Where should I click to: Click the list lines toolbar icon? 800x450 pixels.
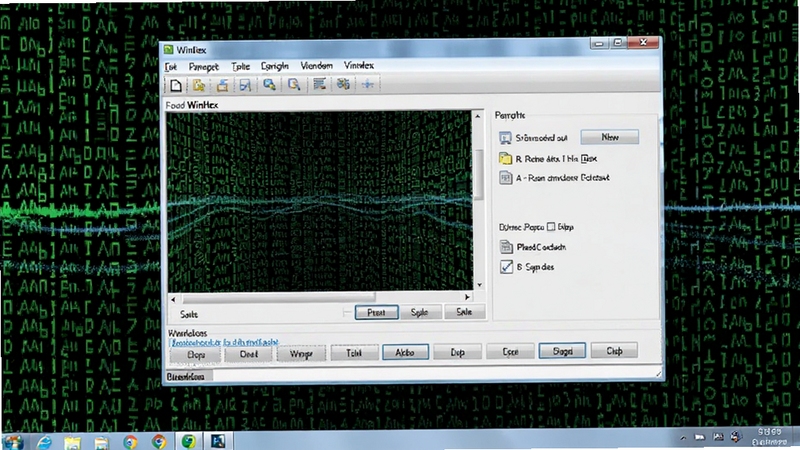click(319, 84)
